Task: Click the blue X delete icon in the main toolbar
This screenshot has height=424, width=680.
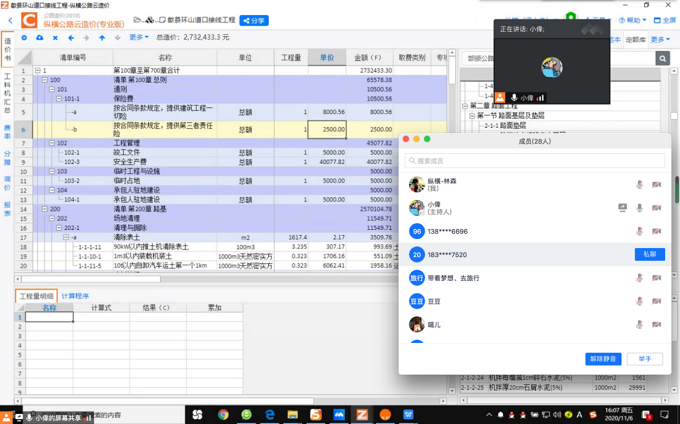Action: coord(55,38)
